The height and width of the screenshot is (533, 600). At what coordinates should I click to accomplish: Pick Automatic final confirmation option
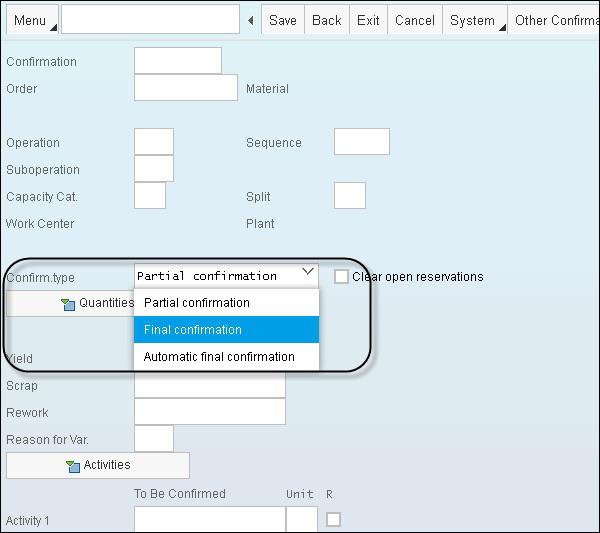click(x=227, y=357)
